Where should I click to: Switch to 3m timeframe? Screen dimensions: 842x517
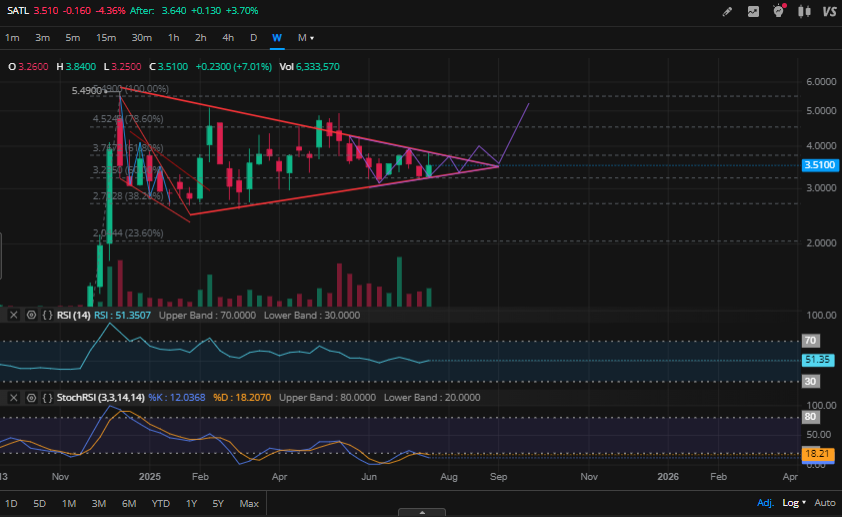(x=42, y=38)
